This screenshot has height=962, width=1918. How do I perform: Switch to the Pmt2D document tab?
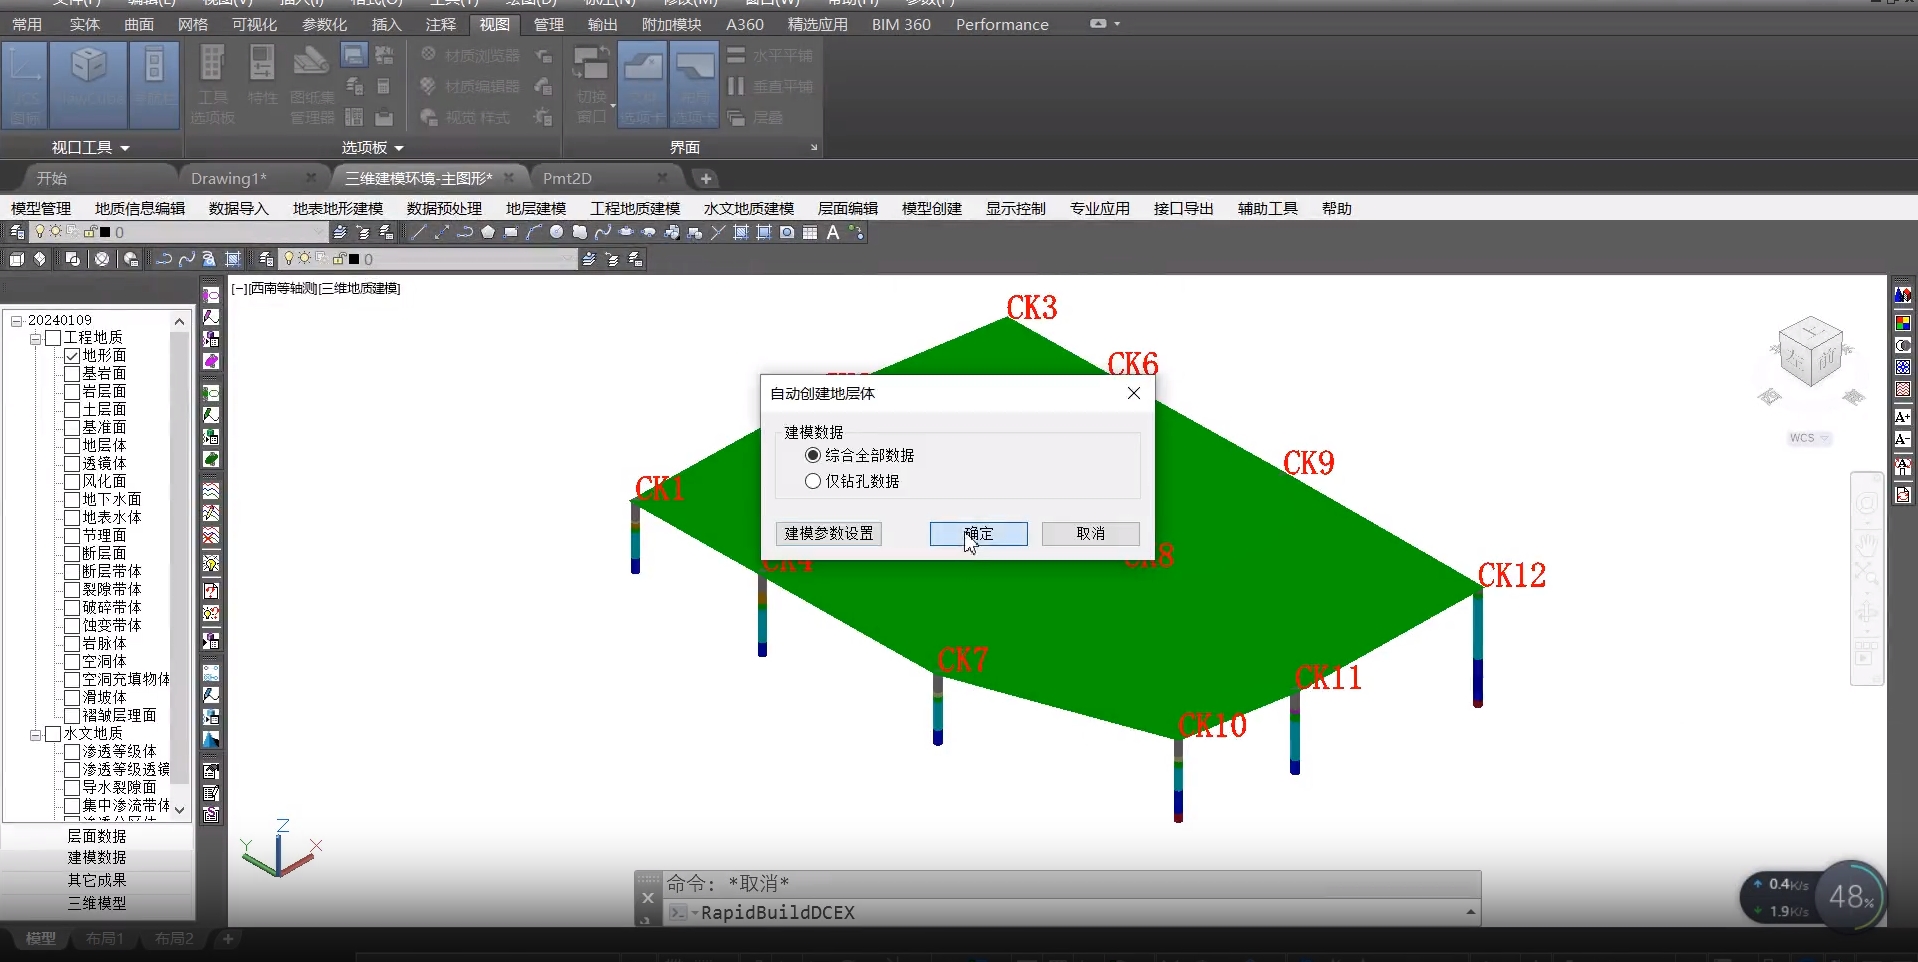click(567, 178)
